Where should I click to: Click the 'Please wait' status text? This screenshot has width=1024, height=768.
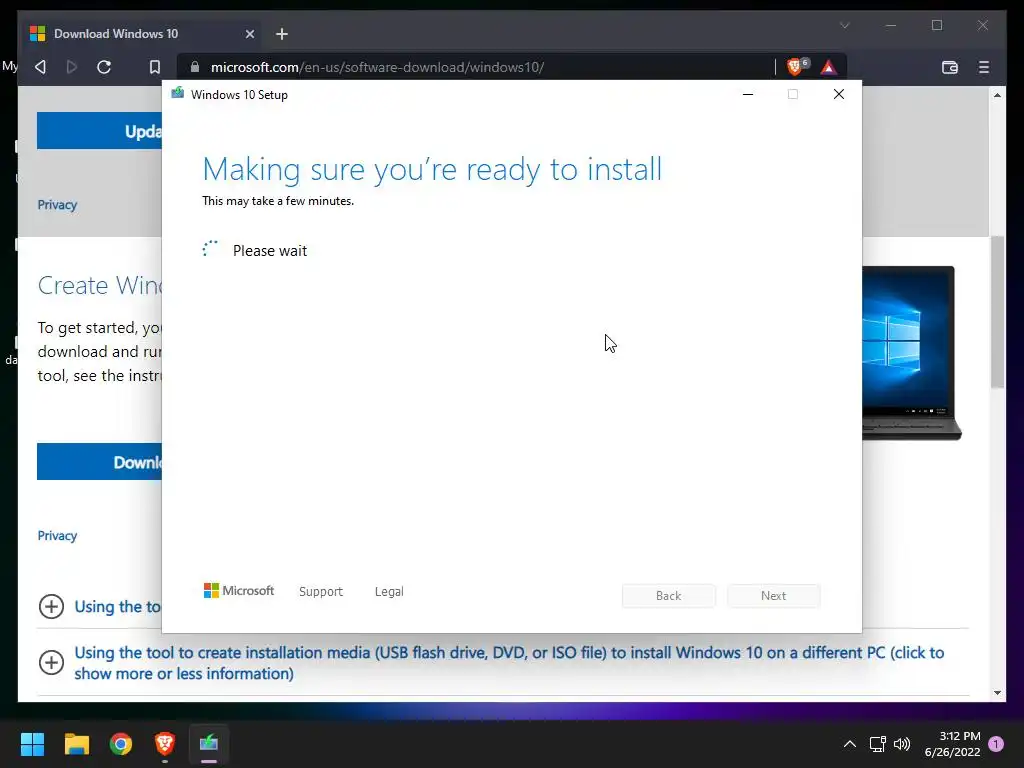(270, 251)
